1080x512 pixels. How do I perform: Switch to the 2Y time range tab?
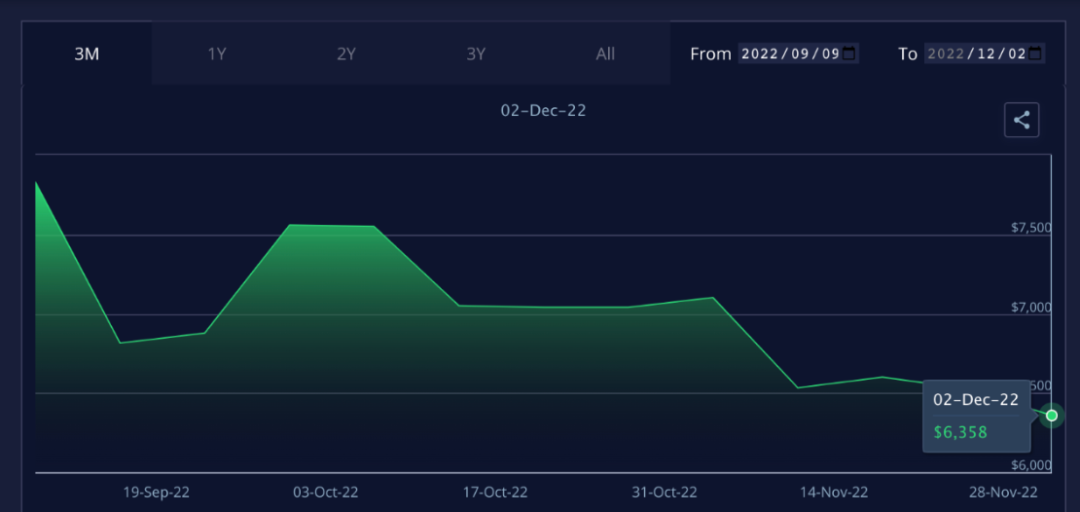pos(346,54)
